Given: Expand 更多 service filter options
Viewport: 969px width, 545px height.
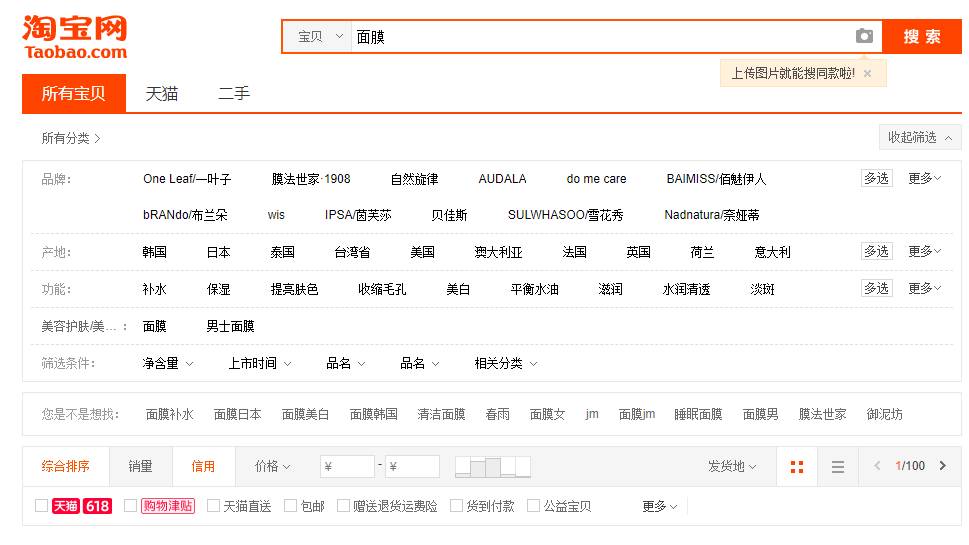Looking at the screenshot, I should [659, 506].
